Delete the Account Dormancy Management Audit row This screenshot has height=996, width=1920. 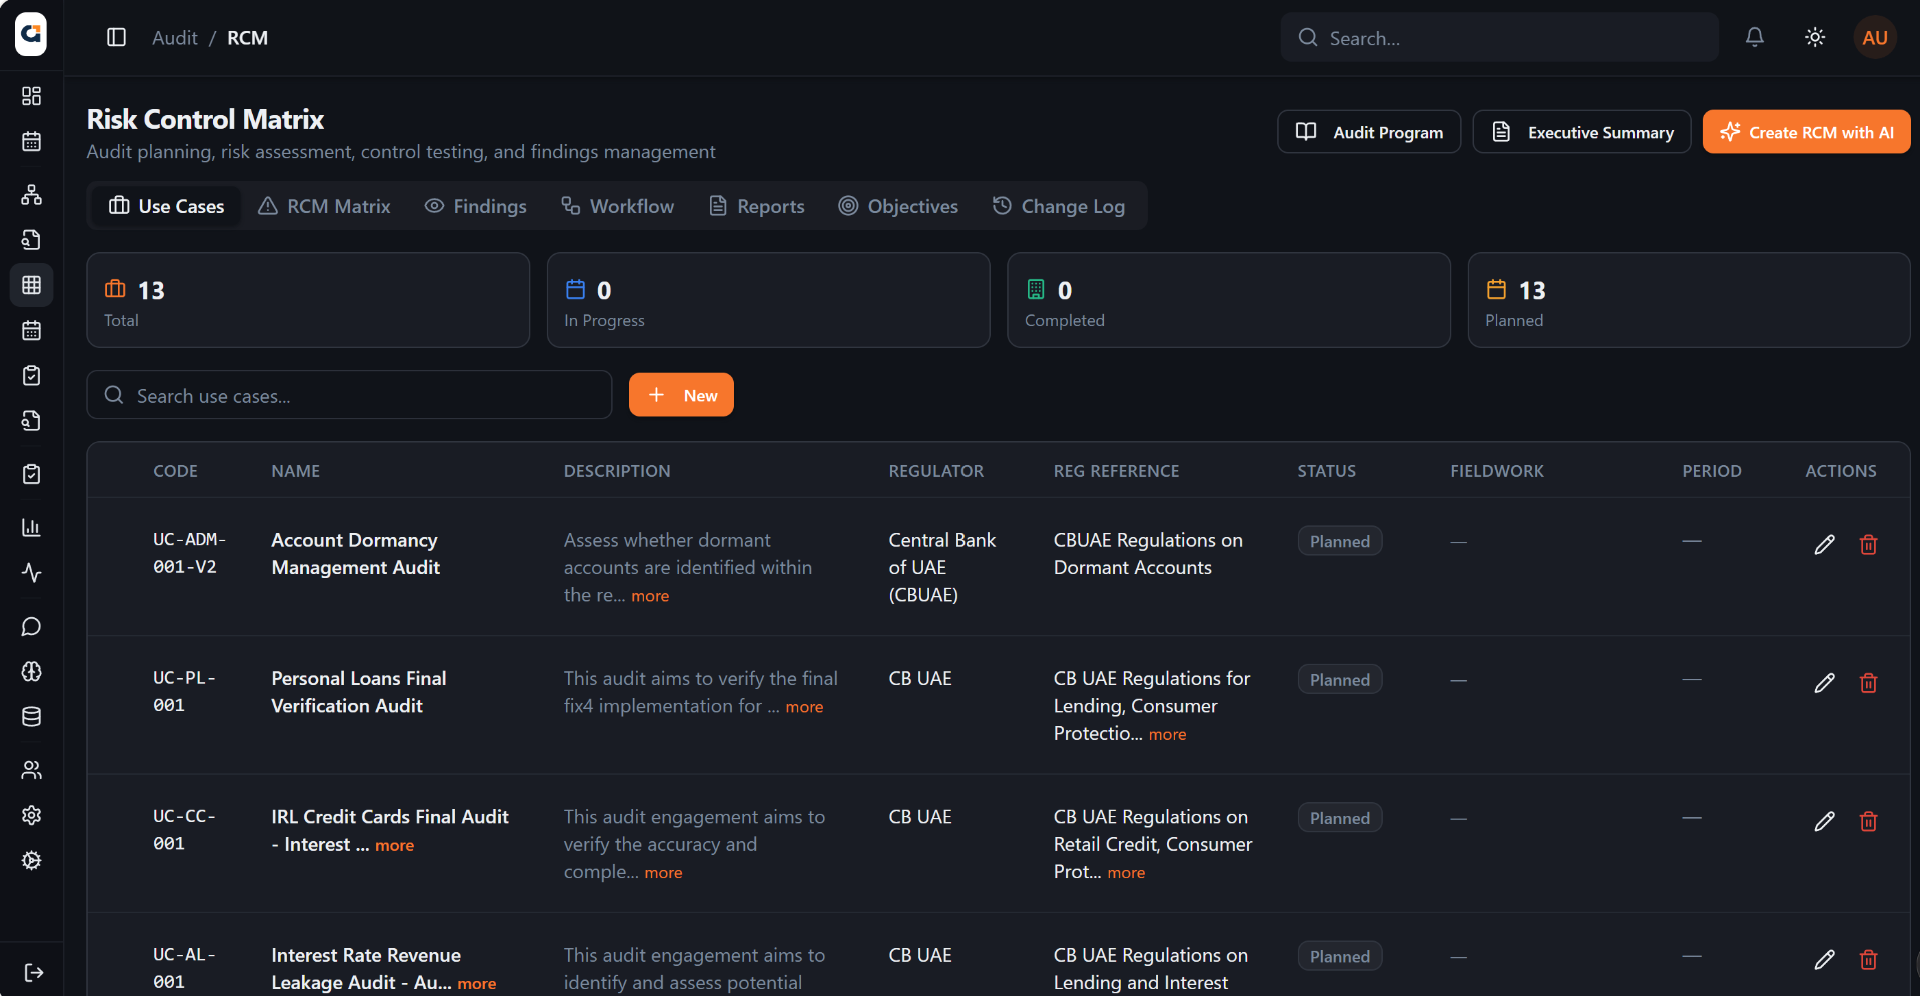1868,545
